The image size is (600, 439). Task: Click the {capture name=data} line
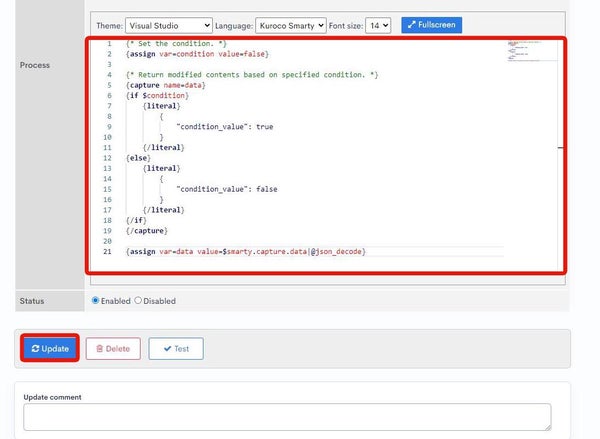pos(166,85)
